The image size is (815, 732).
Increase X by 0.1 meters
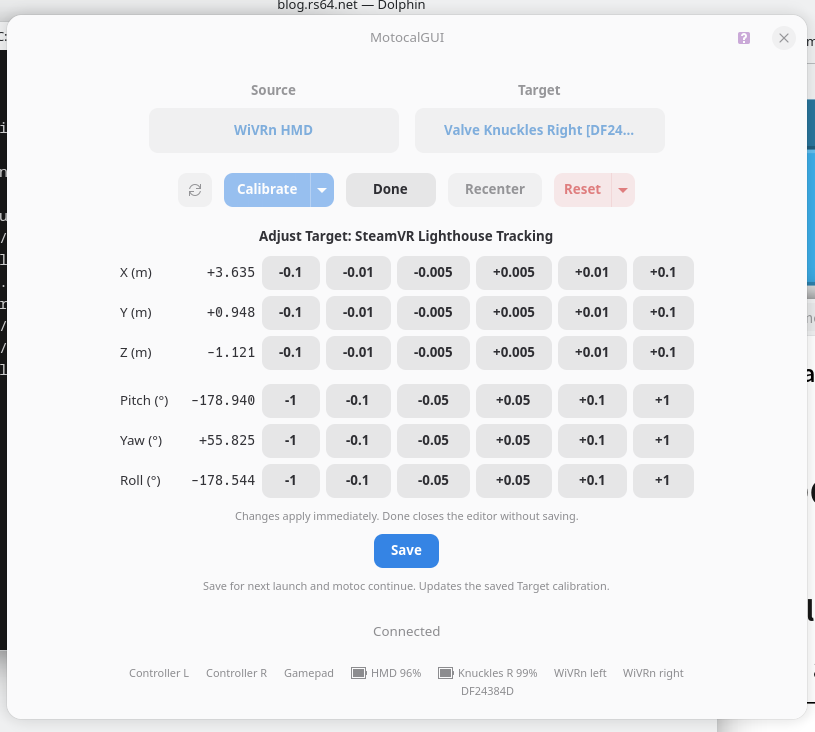click(663, 273)
